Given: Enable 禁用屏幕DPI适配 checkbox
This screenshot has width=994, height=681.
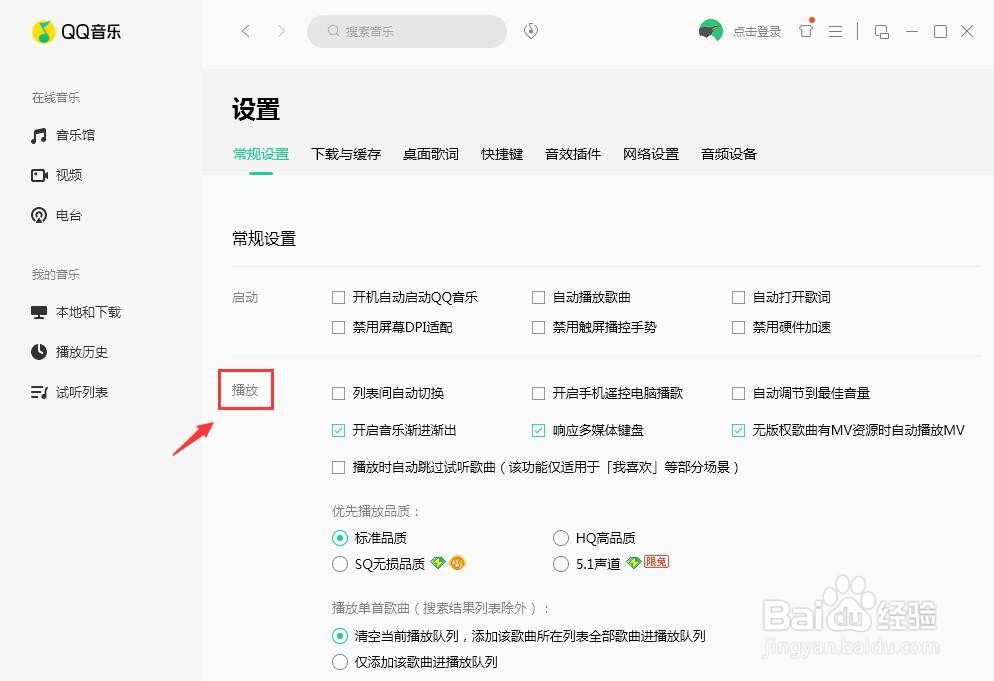Looking at the screenshot, I should pos(339,327).
